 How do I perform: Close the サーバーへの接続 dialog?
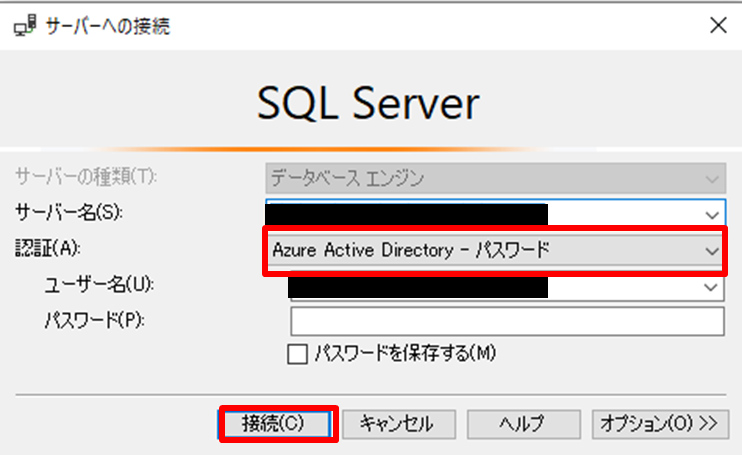(718, 25)
